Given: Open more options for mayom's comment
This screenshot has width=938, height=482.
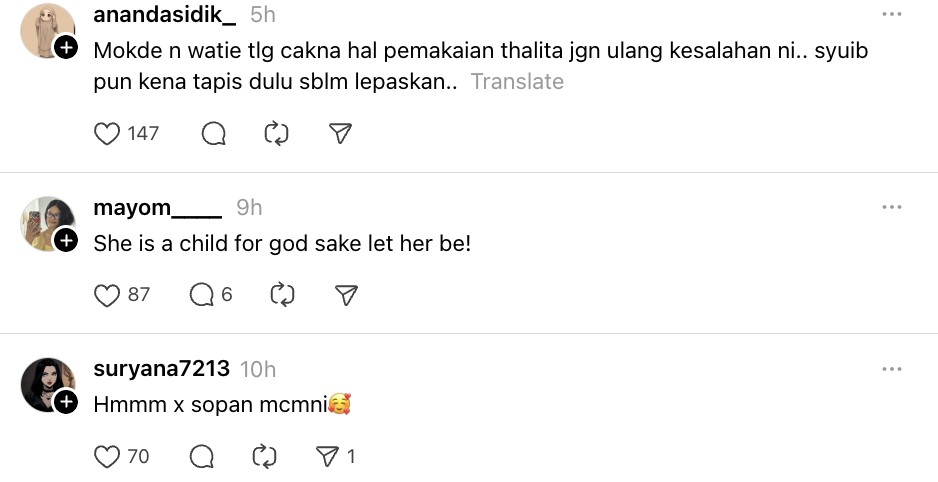Looking at the screenshot, I should tap(892, 207).
